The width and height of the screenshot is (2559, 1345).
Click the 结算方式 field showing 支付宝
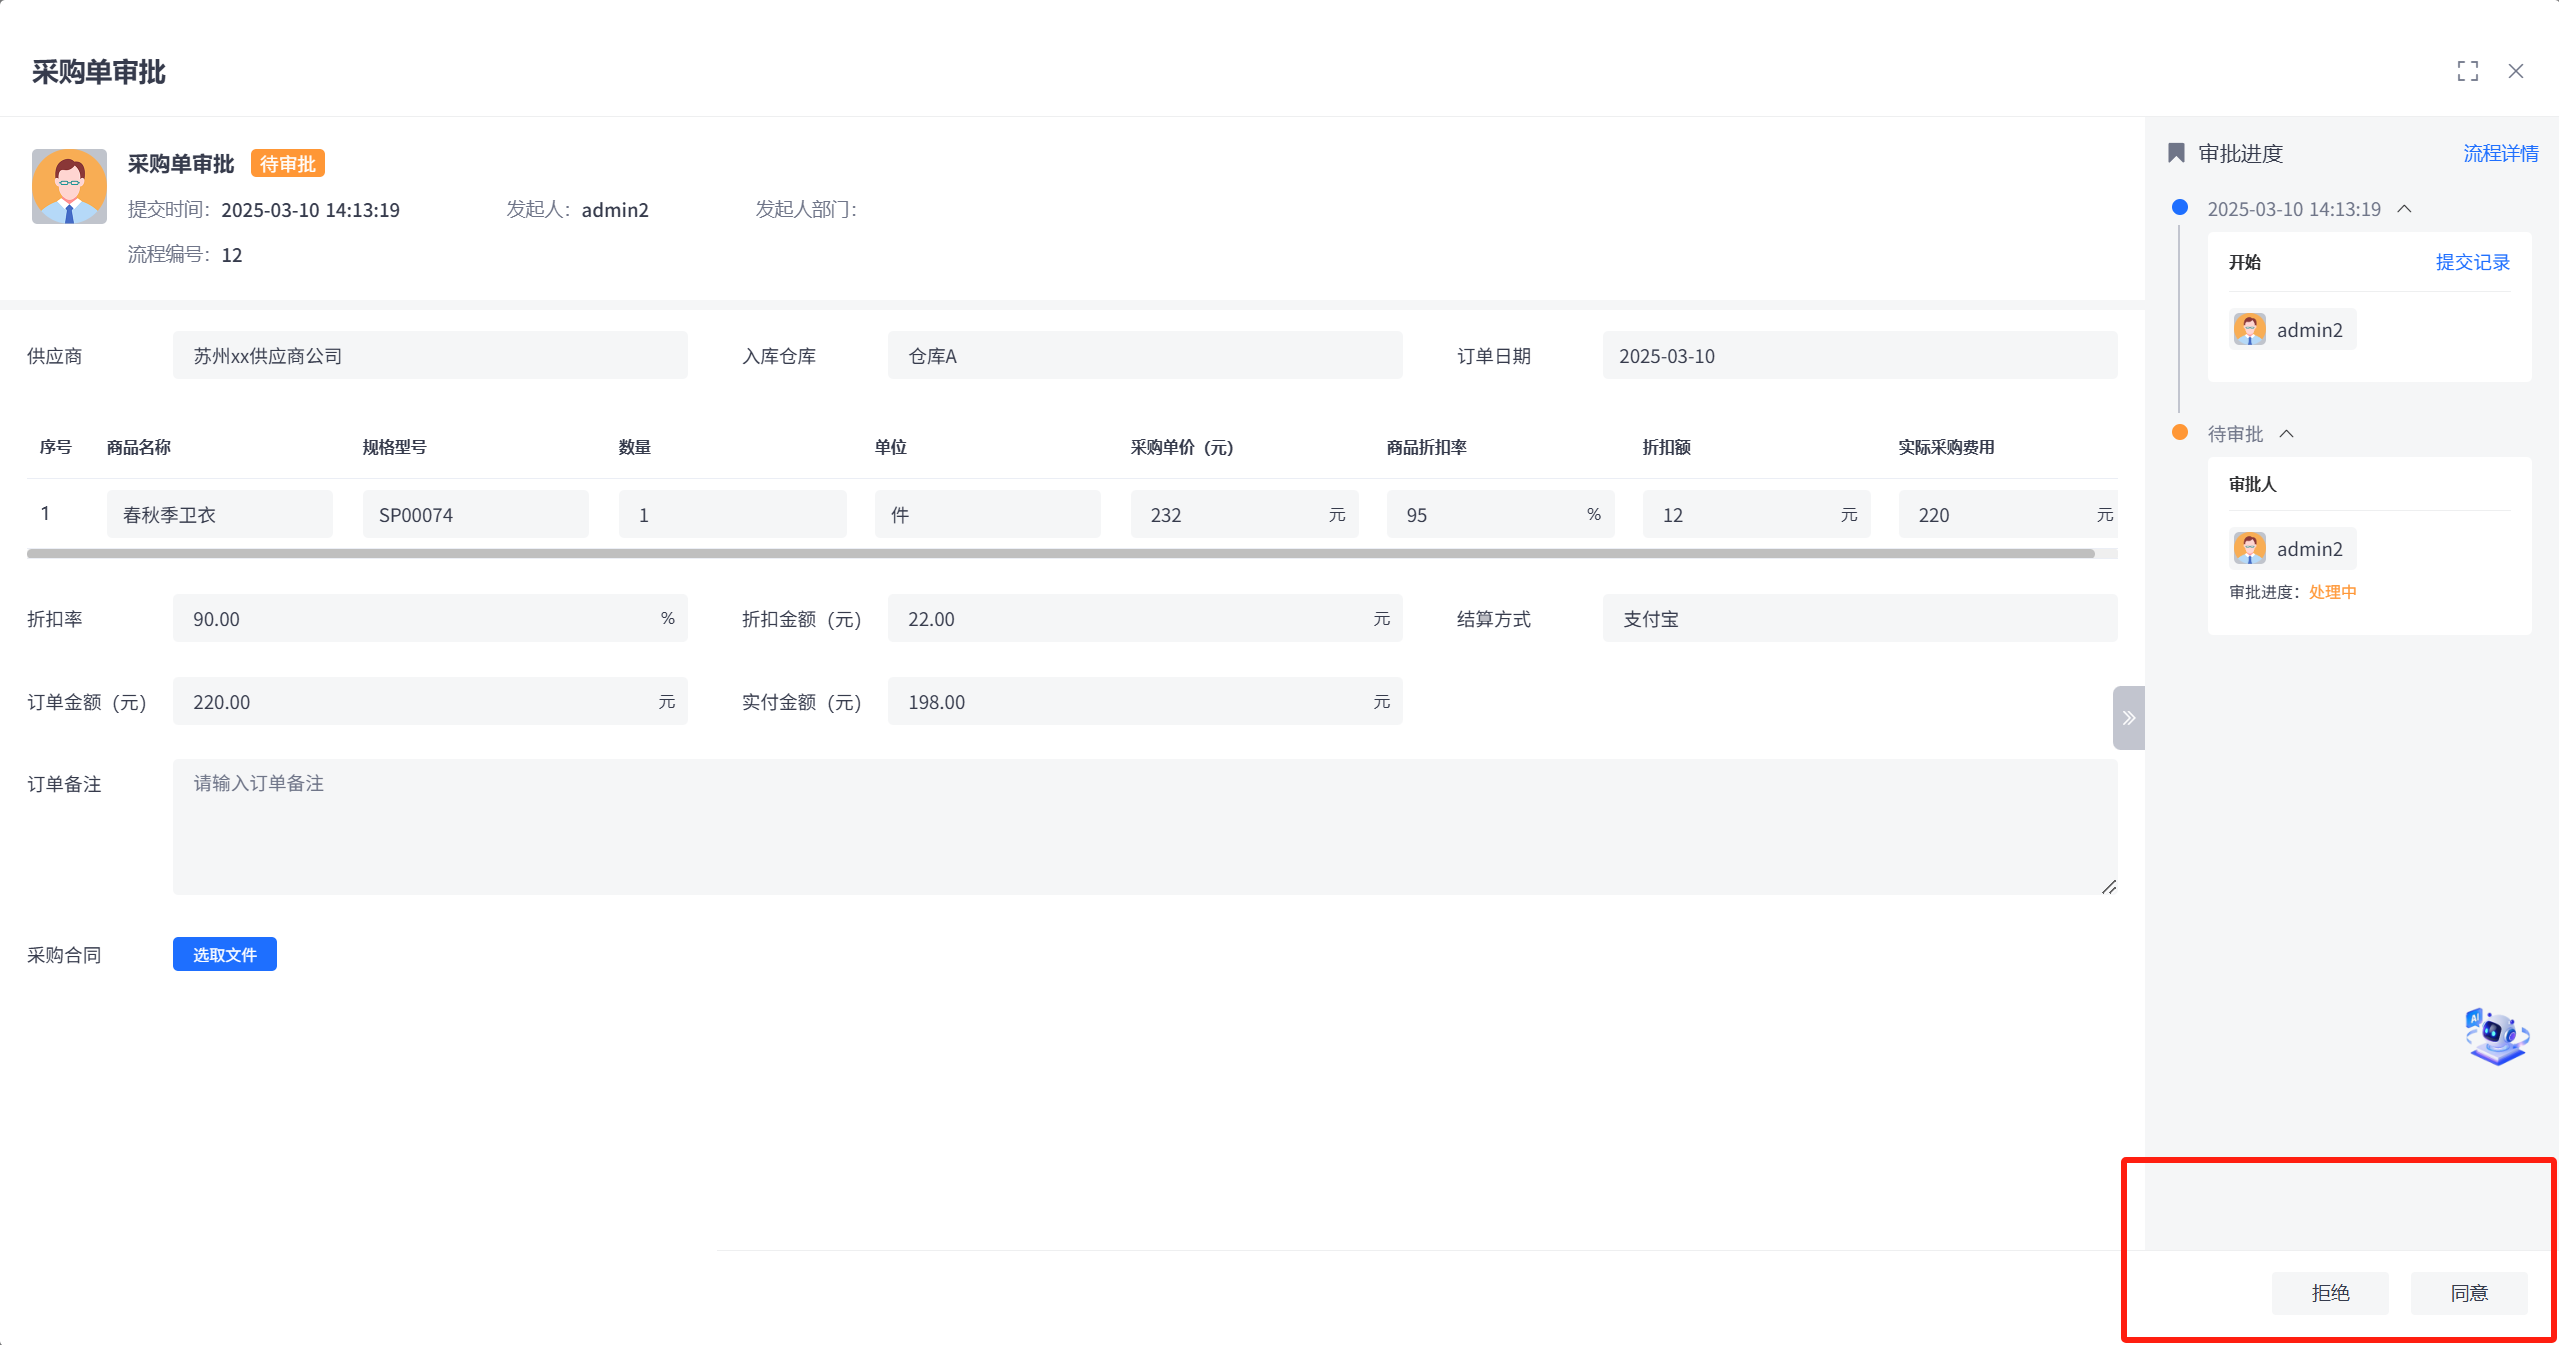pos(1859,619)
